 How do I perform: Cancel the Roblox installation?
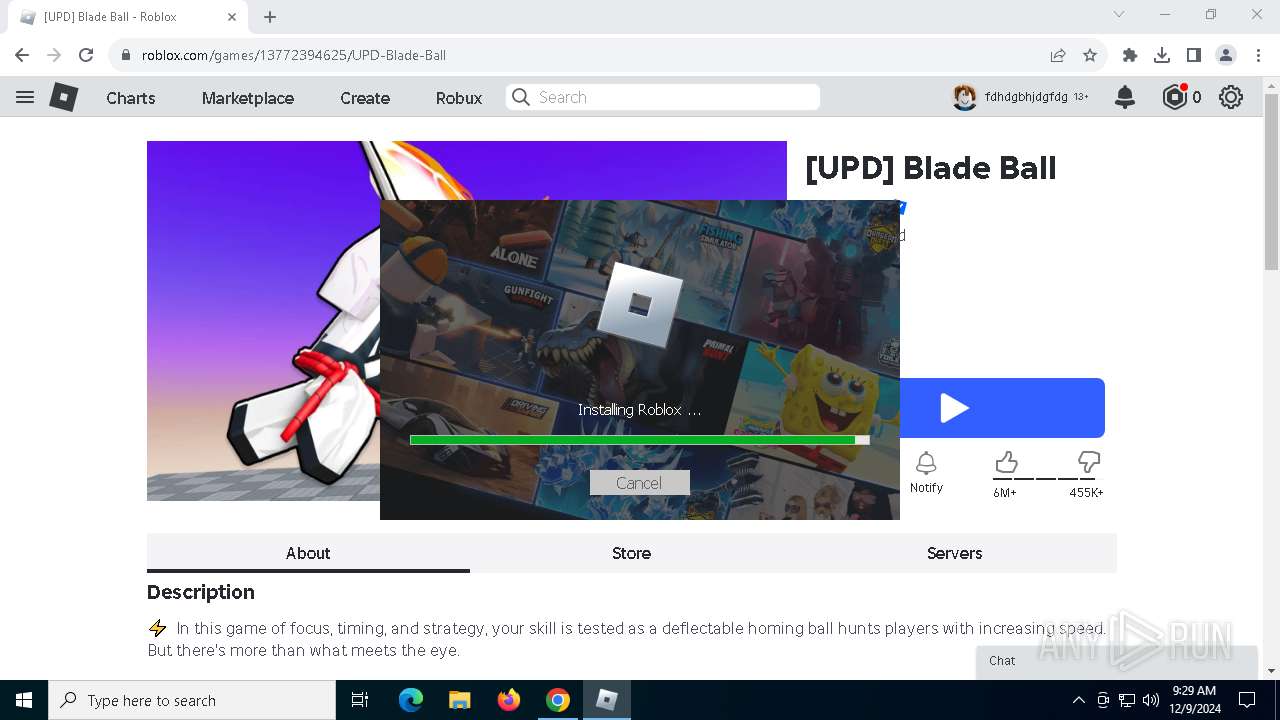coord(639,483)
